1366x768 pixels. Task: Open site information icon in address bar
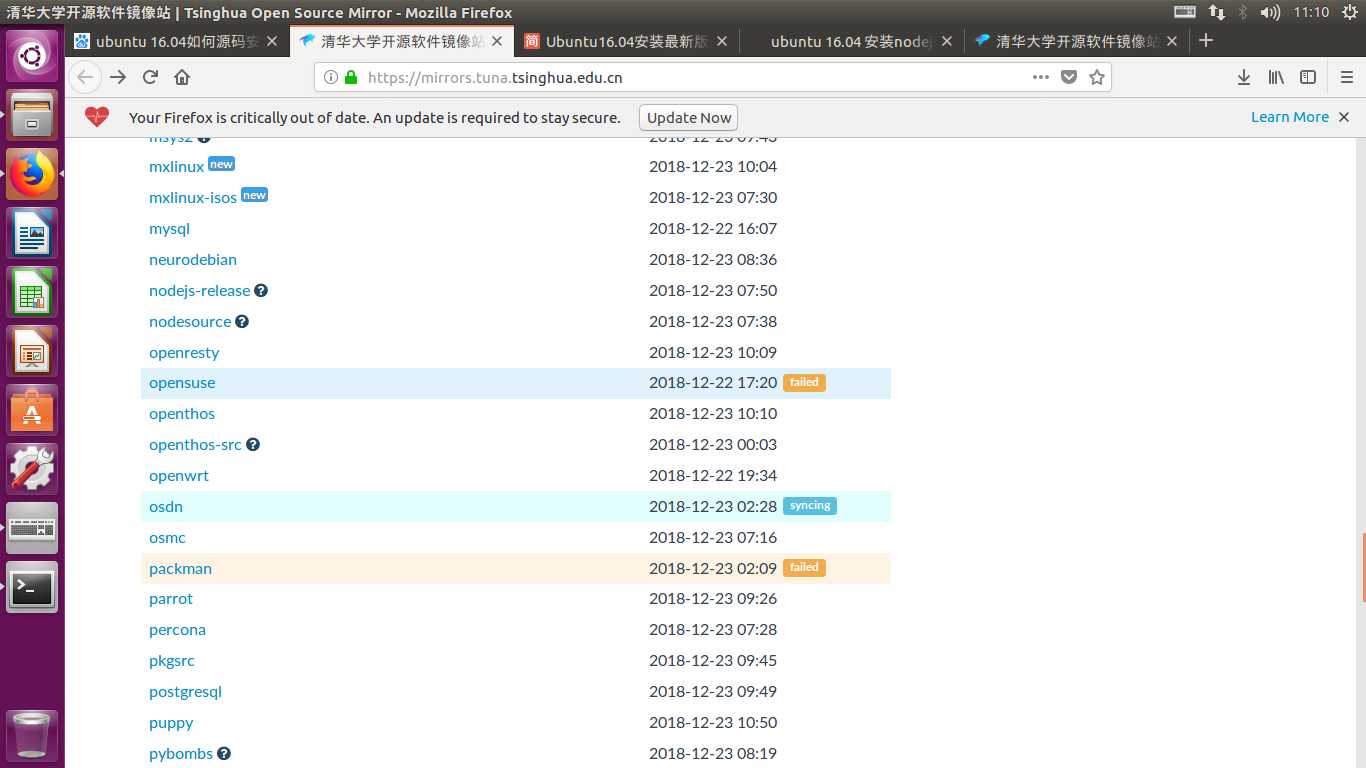[x=332, y=77]
